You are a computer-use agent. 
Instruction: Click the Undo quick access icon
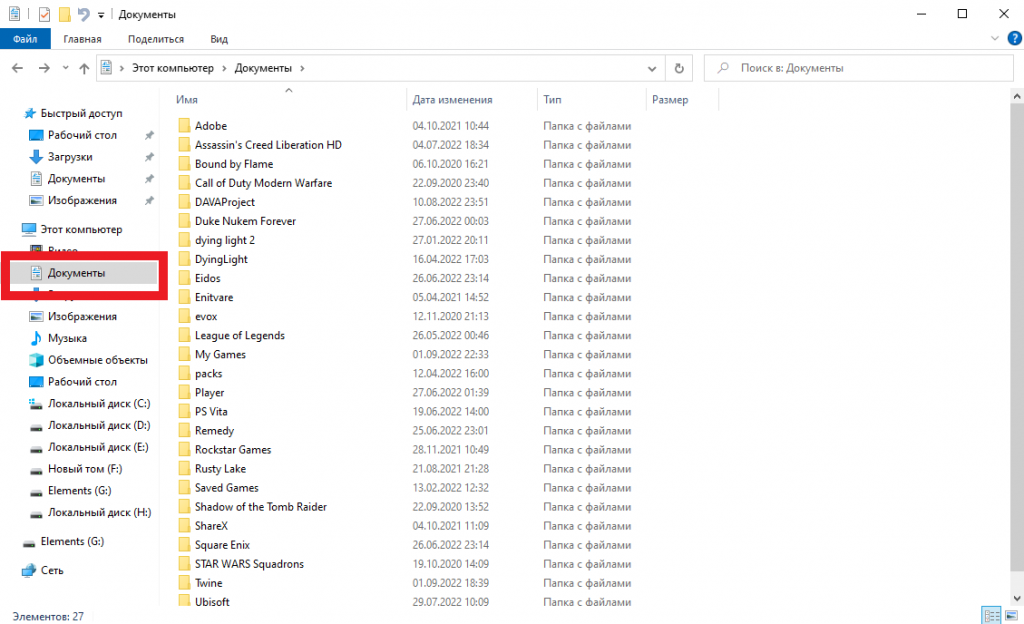(83, 14)
